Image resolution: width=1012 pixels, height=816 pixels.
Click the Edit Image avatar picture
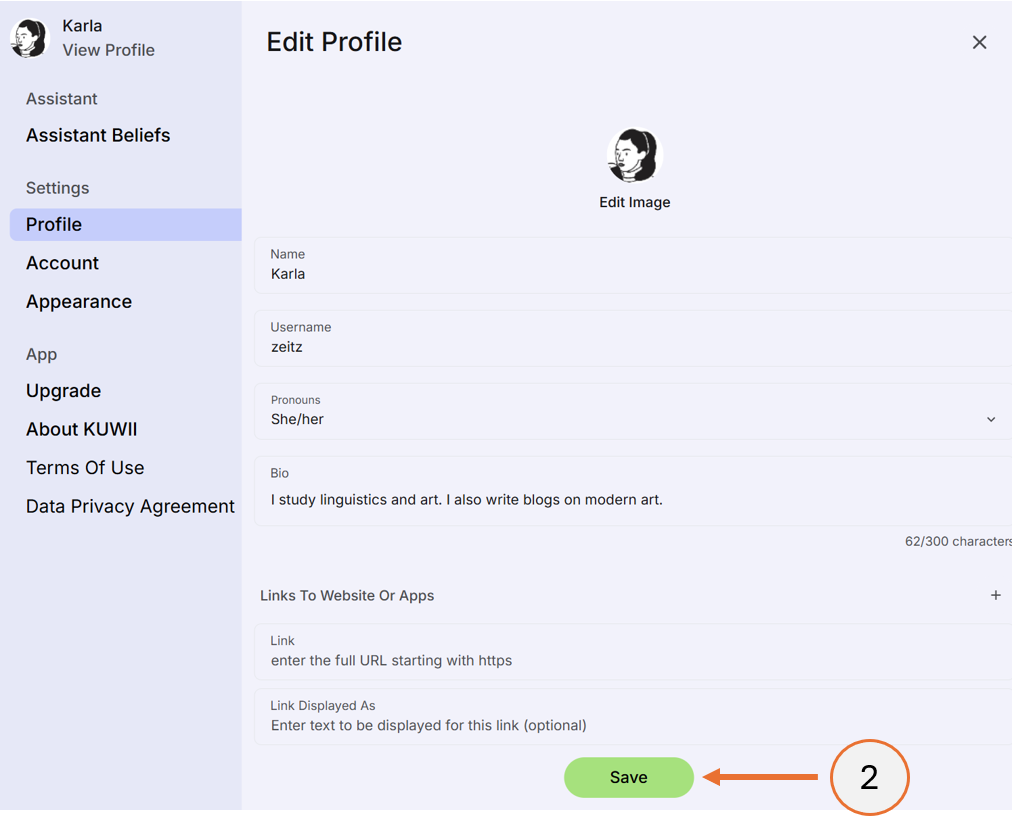pos(634,155)
